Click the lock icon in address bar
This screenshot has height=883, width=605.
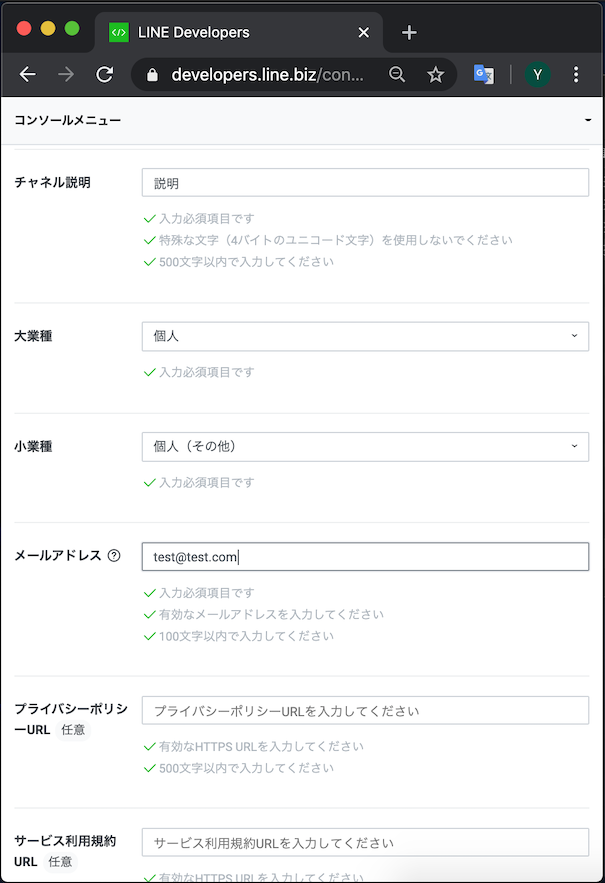click(x=152, y=75)
